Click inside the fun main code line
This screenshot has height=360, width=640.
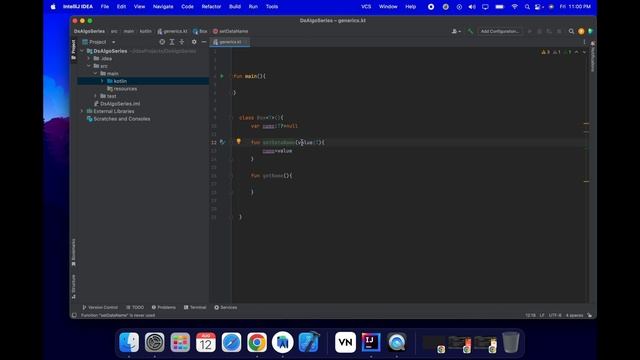(250, 76)
